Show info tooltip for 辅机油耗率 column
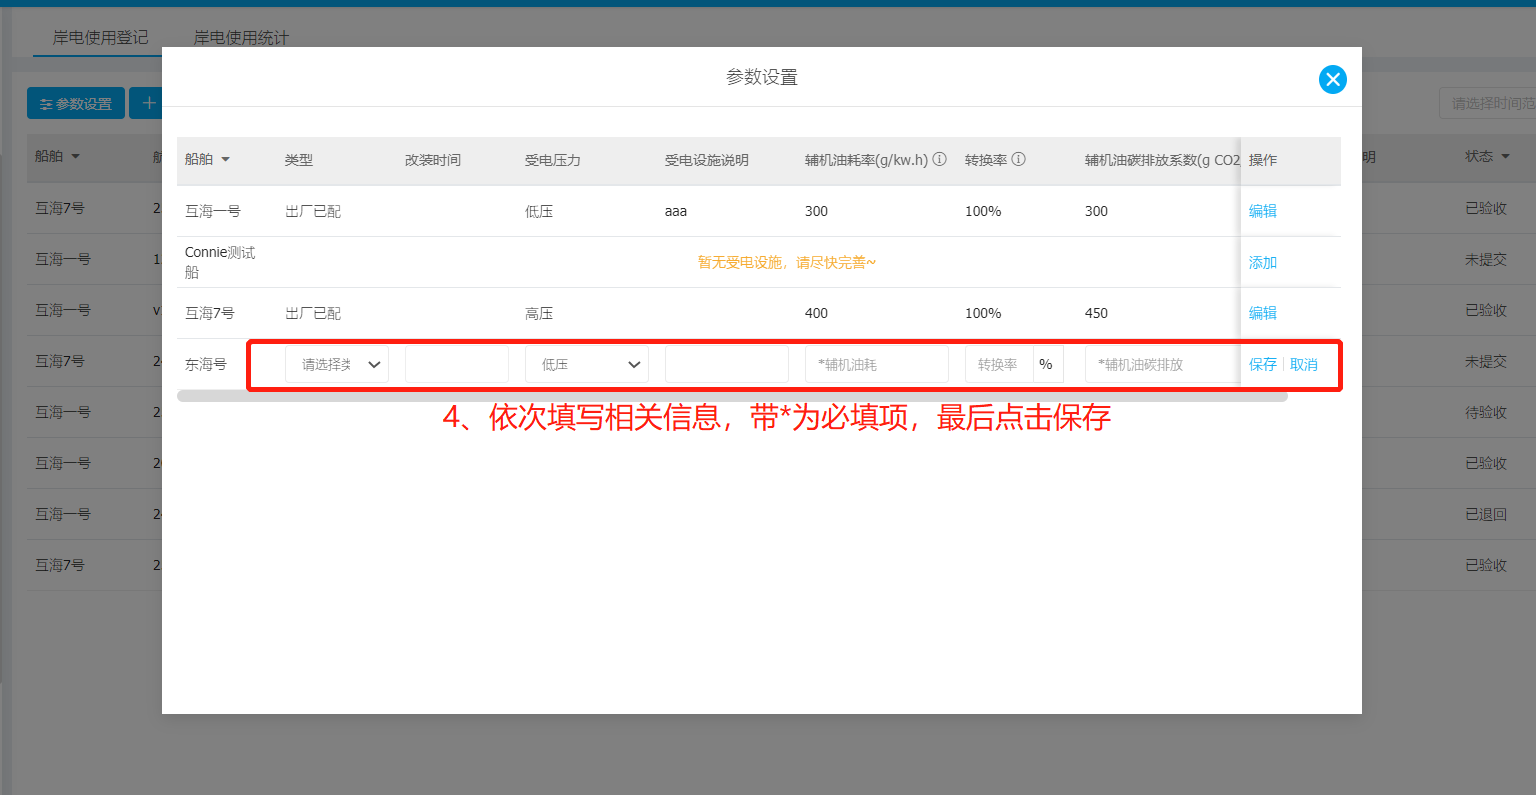 (940, 159)
